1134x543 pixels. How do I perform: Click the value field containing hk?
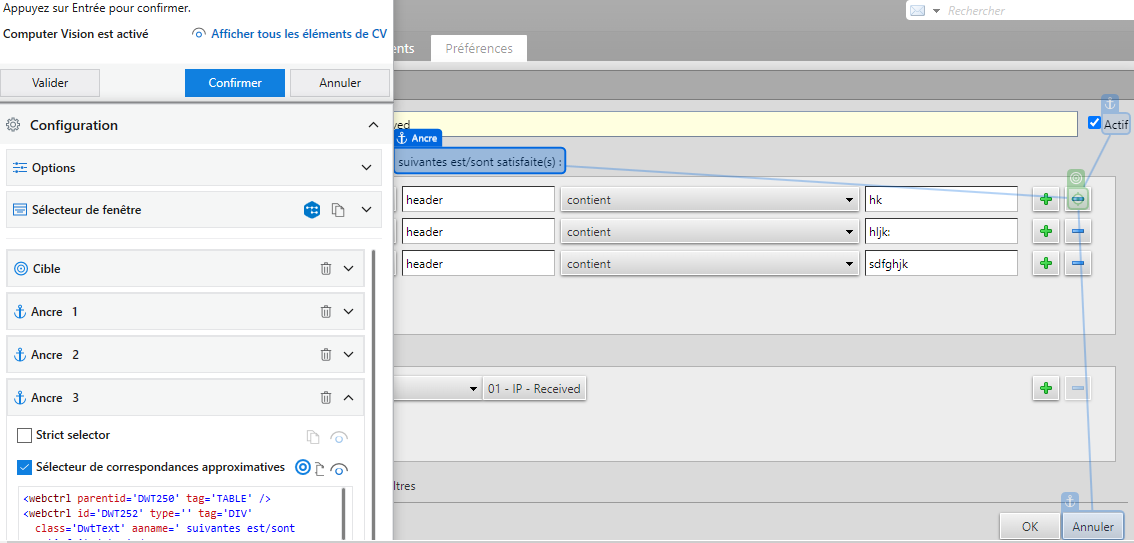tap(941, 200)
